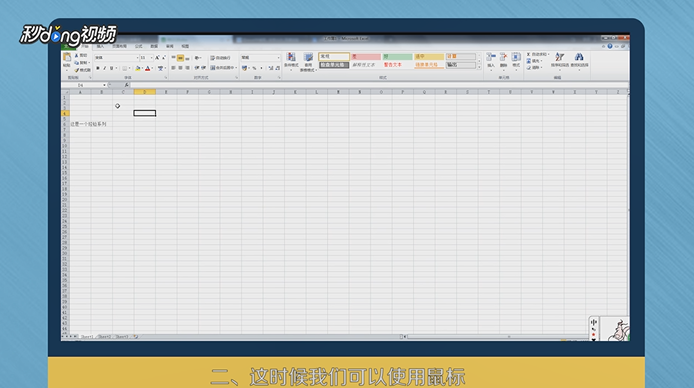Switch to the 数据 (Data) tab
This screenshot has width=694, height=388.
pos(154,46)
